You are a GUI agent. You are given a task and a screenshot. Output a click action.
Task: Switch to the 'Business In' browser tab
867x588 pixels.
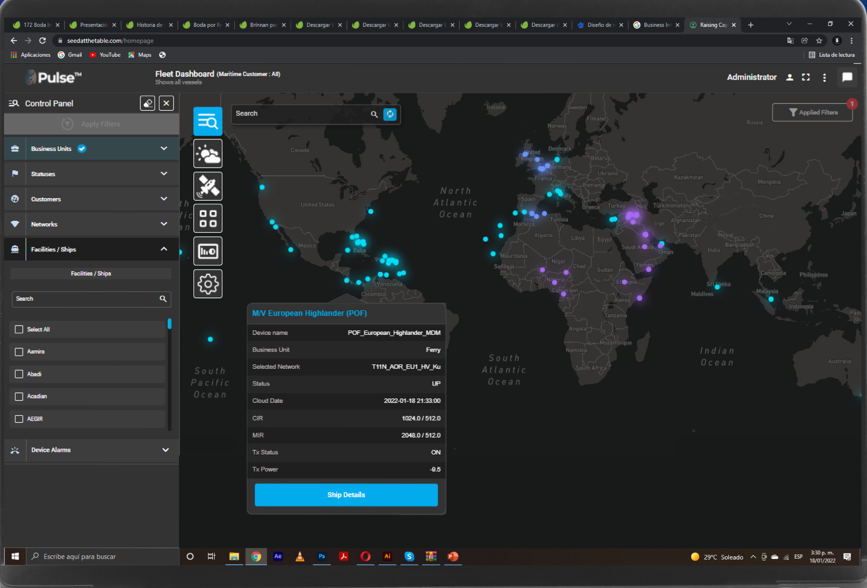point(655,25)
